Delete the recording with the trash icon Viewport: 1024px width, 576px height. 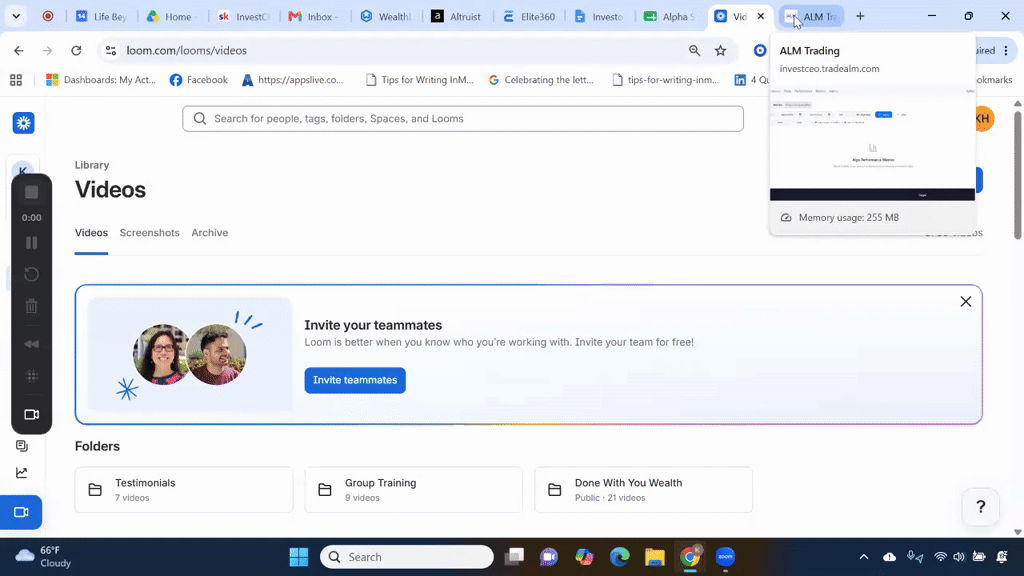(31, 306)
